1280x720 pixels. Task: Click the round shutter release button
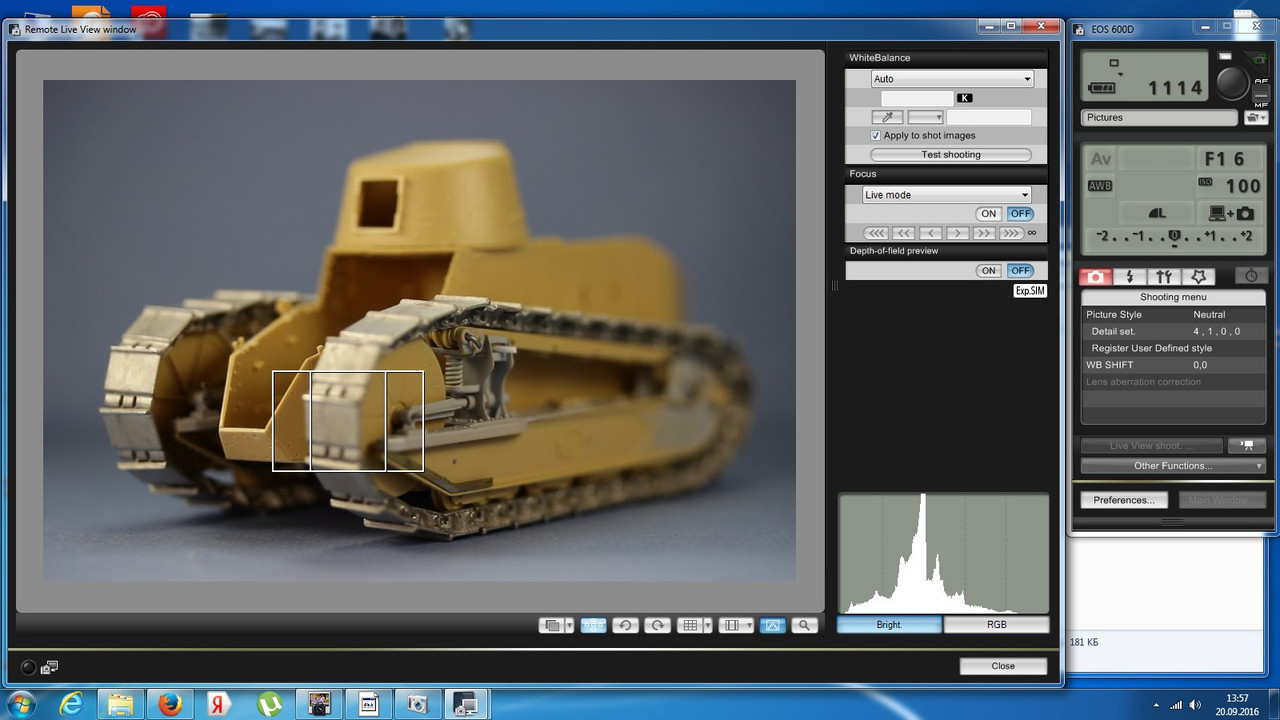coord(1233,82)
